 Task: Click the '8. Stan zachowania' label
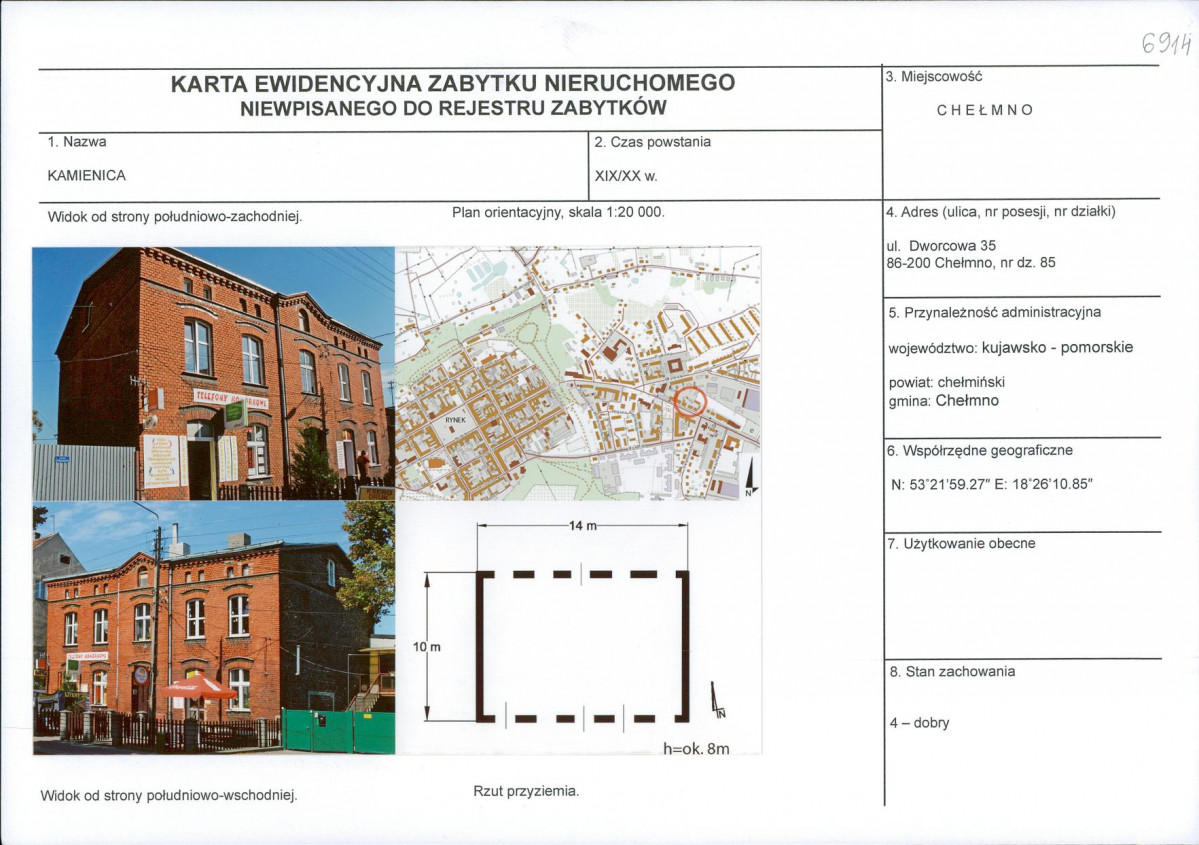click(953, 671)
